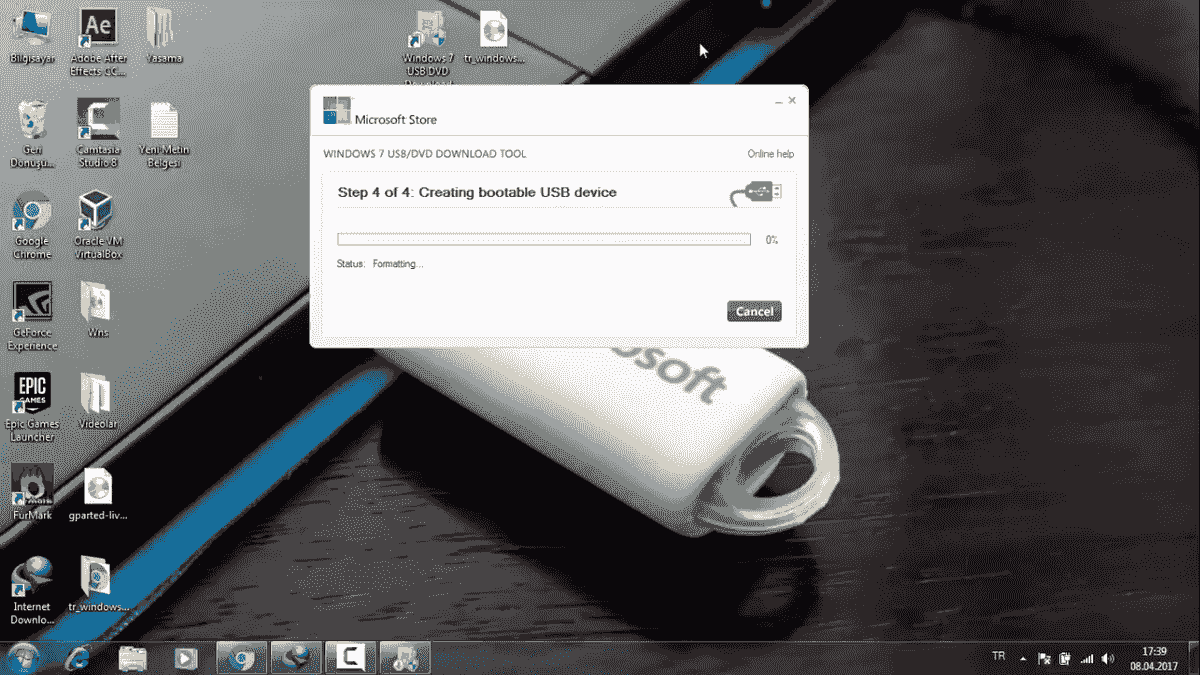Expand hidden system tray icons
This screenshot has width=1200, height=675.
[x=1022, y=657]
